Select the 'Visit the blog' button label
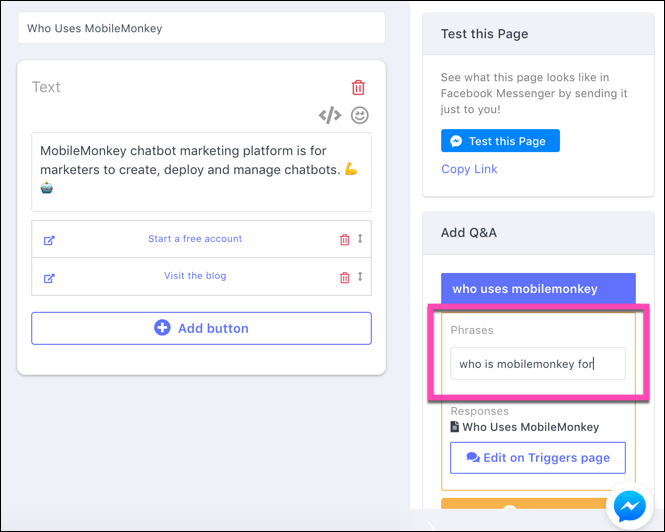 point(195,276)
